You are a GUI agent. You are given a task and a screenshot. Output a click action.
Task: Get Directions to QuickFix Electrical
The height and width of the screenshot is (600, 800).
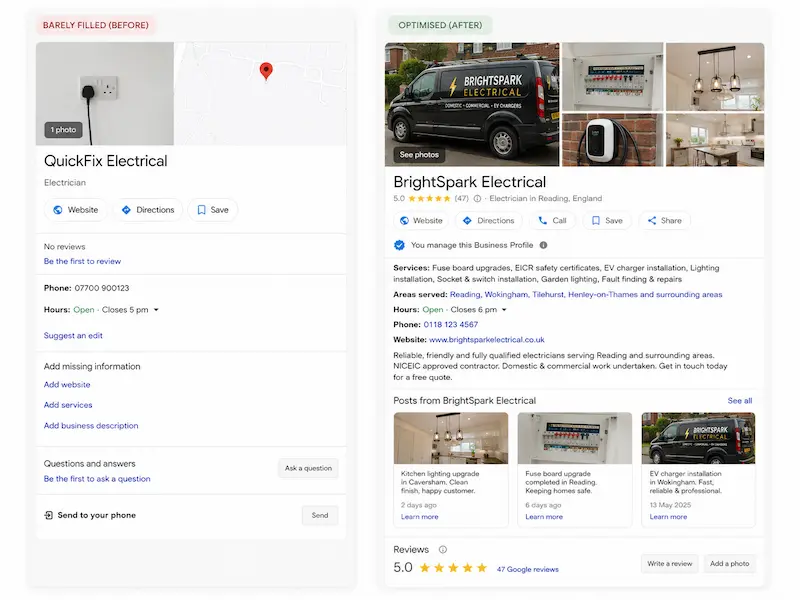pyautogui.click(x=148, y=210)
